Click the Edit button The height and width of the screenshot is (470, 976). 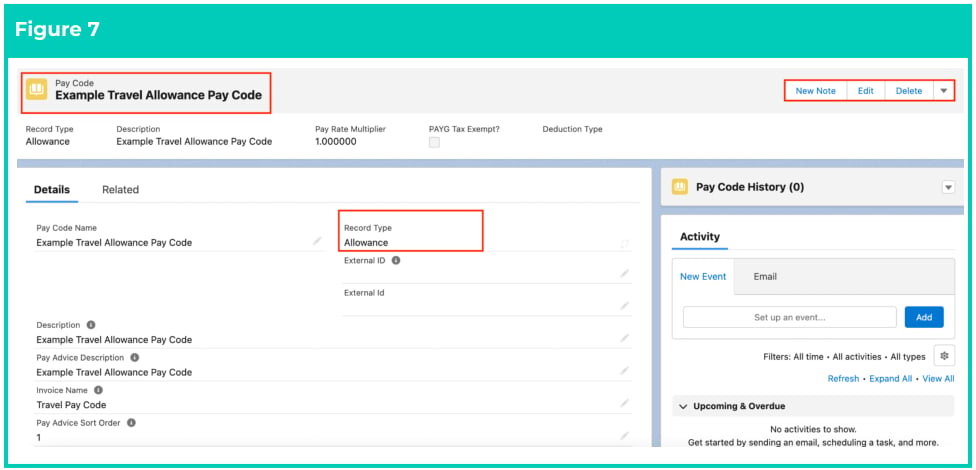click(x=866, y=91)
